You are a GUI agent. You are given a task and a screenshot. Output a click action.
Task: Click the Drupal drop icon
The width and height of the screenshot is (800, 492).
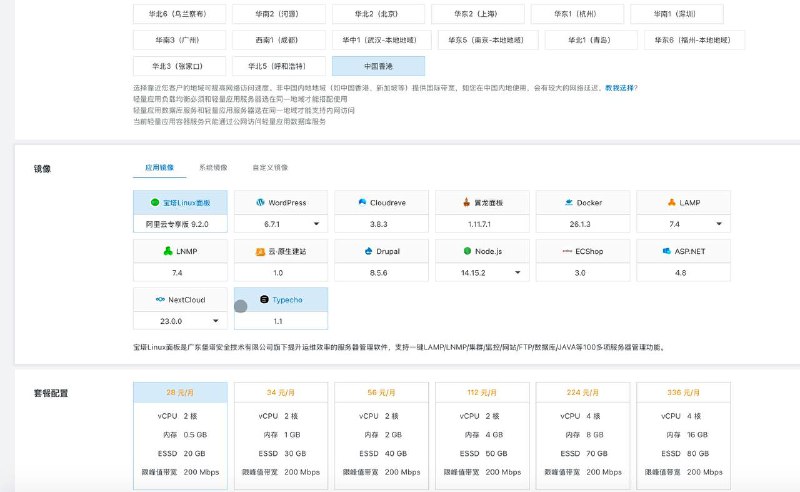click(368, 251)
